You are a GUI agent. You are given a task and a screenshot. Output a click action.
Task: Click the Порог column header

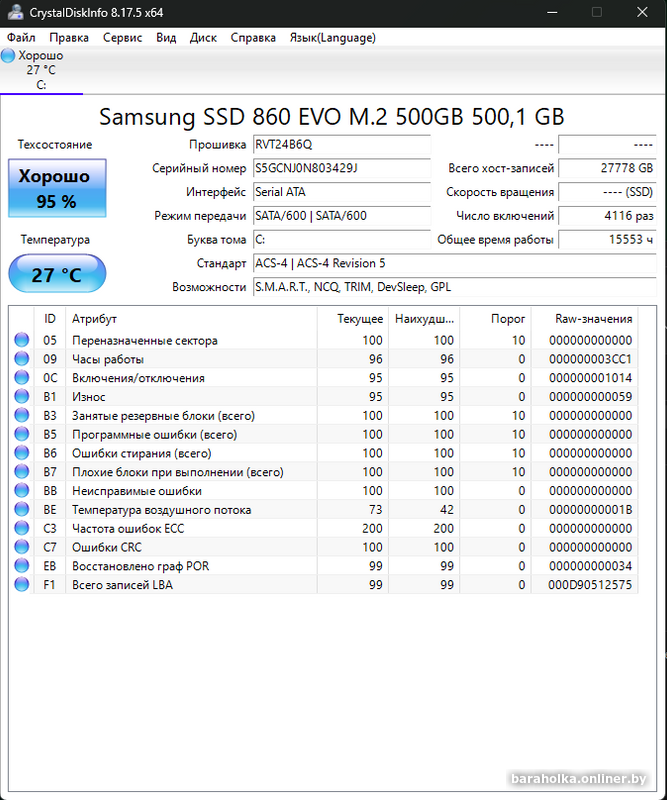point(496,319)
